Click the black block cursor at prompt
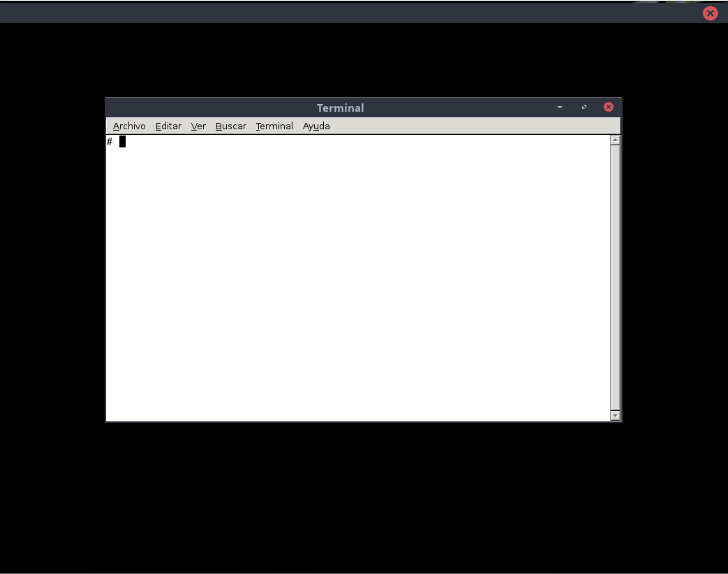The image size is (728, 574). 123,142
